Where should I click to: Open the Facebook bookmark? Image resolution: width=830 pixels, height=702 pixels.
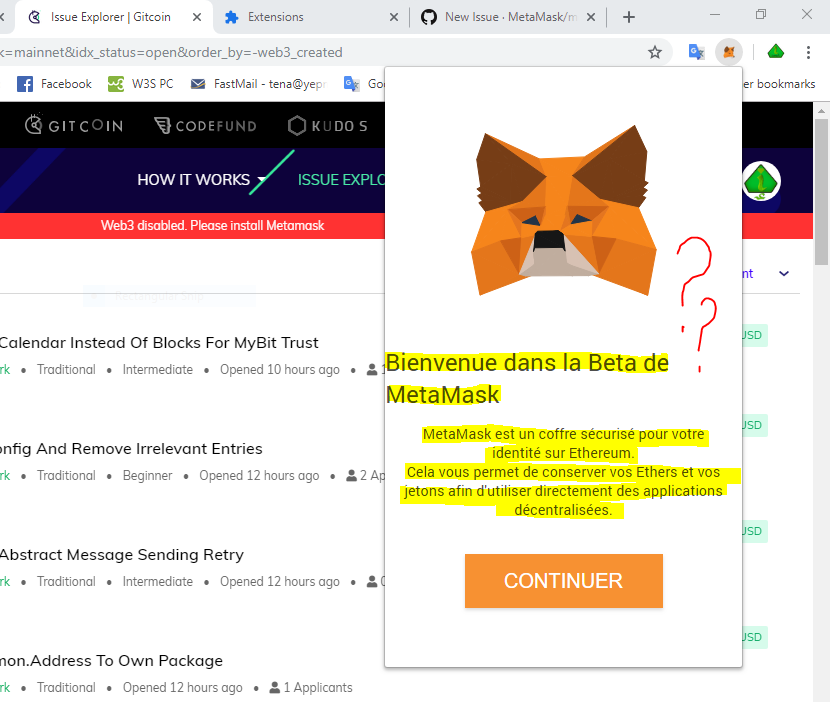tap(54, 84)
